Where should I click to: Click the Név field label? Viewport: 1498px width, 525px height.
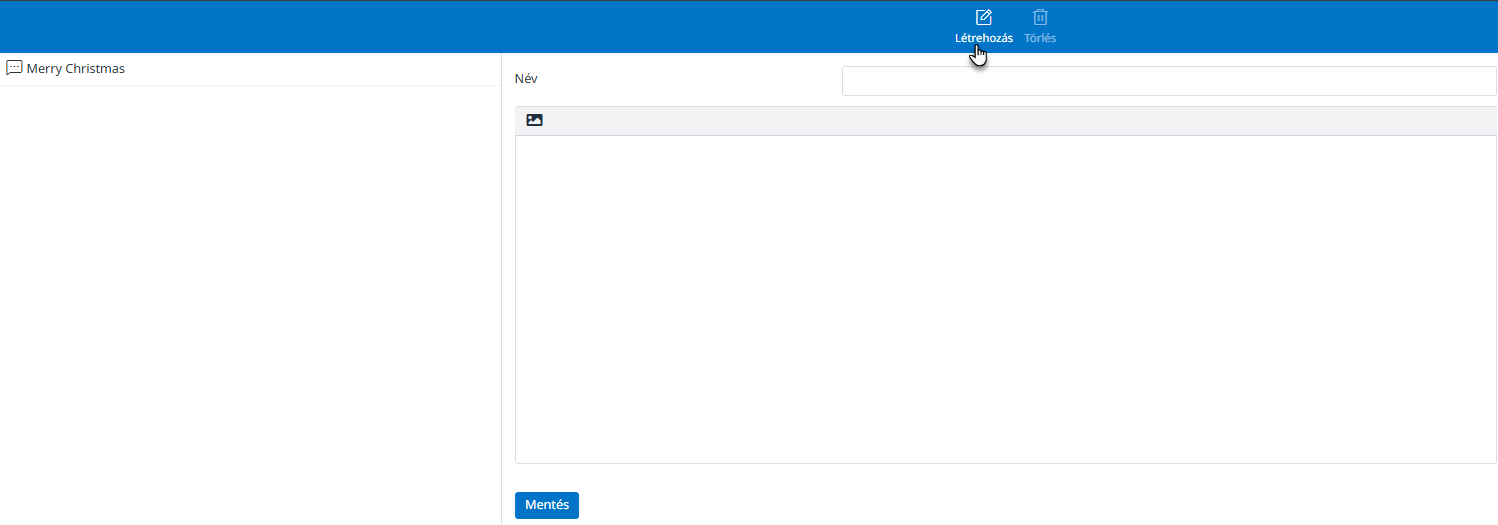tap(526, 78)
